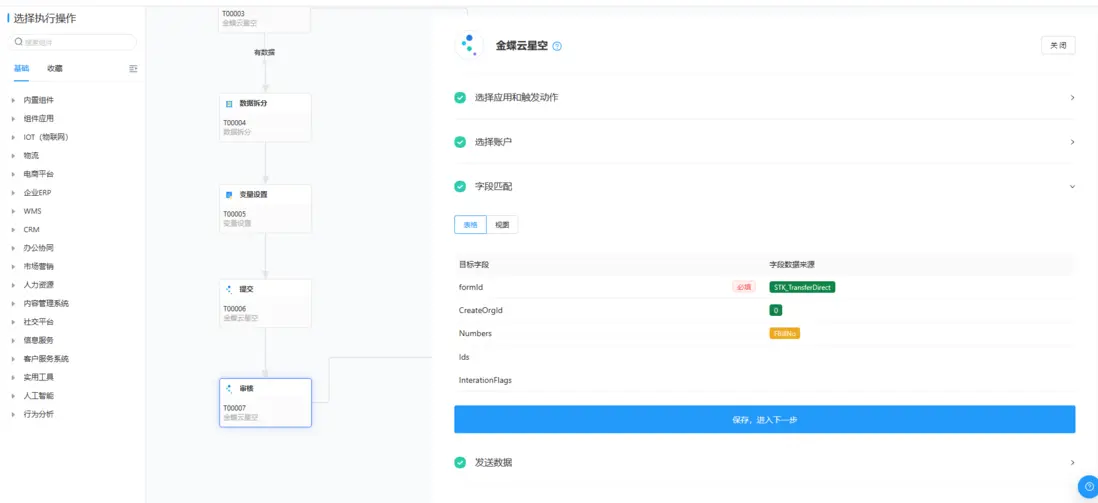The image size is (1098, 503).
Task: Select the 视图 view tab
Action: (502, 225)
